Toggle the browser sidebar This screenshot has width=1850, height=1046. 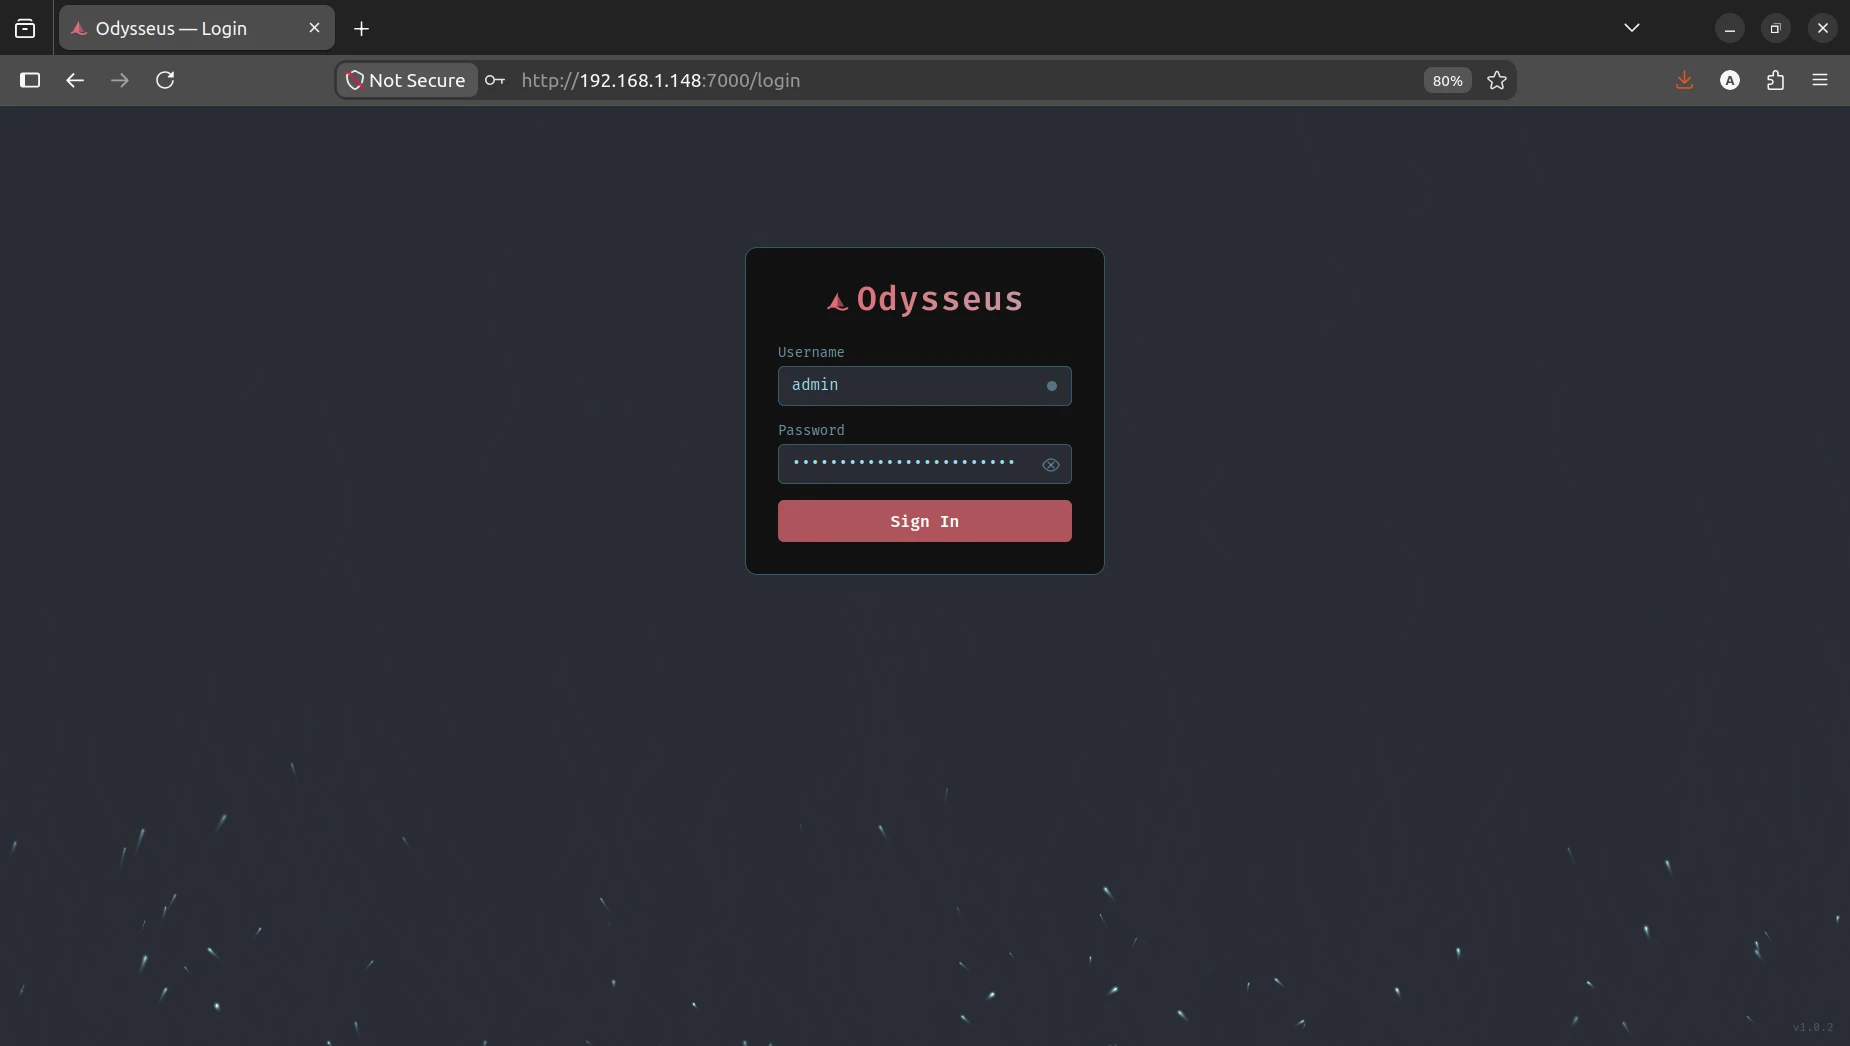(x=30, y=80)
